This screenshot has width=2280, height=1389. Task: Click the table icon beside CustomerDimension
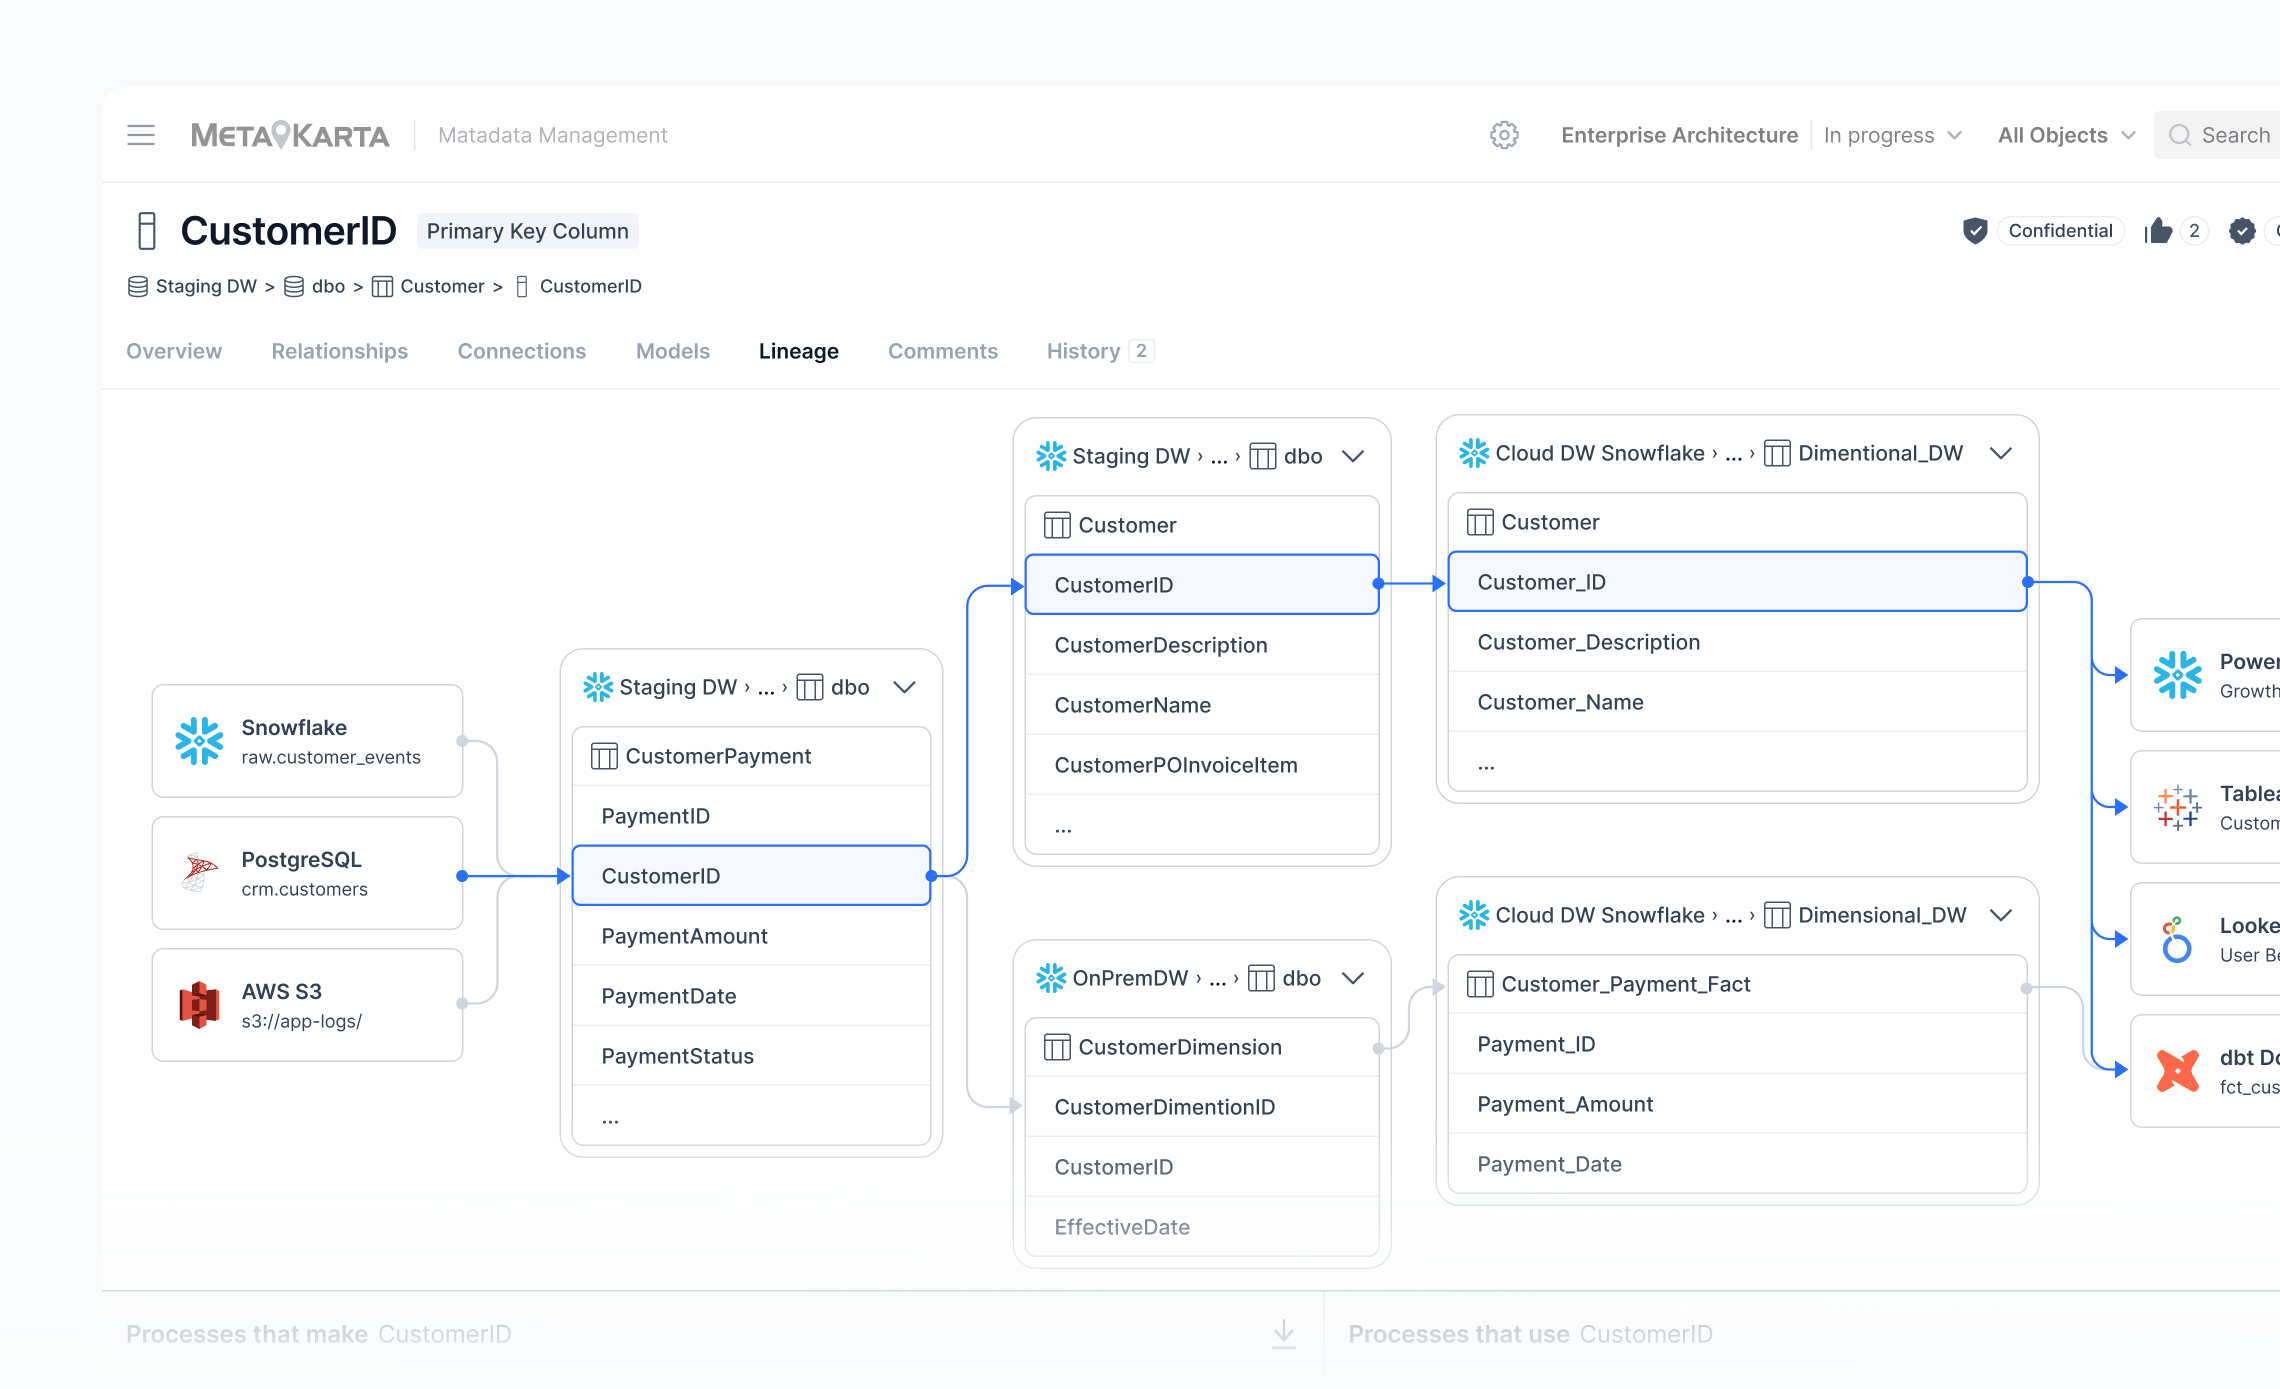tap(1057, 1047)
